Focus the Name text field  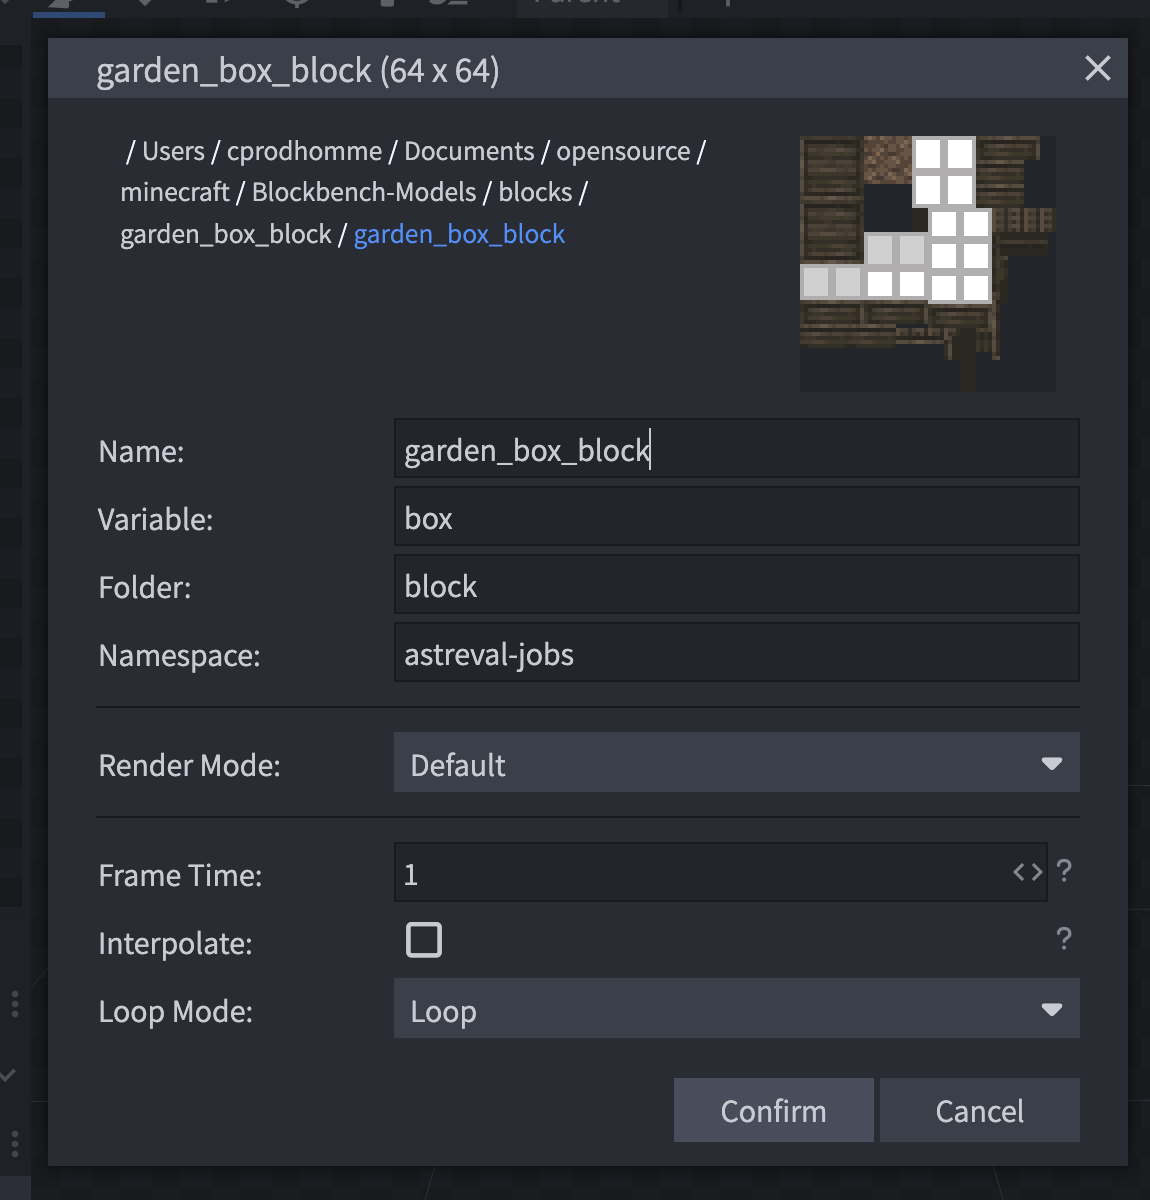pos(736,450)
